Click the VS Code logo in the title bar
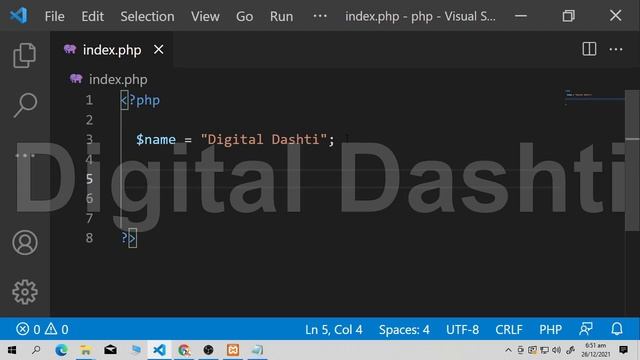Image resolution: width=640 pixels, height=360 pixels. (x=19, y=16)
